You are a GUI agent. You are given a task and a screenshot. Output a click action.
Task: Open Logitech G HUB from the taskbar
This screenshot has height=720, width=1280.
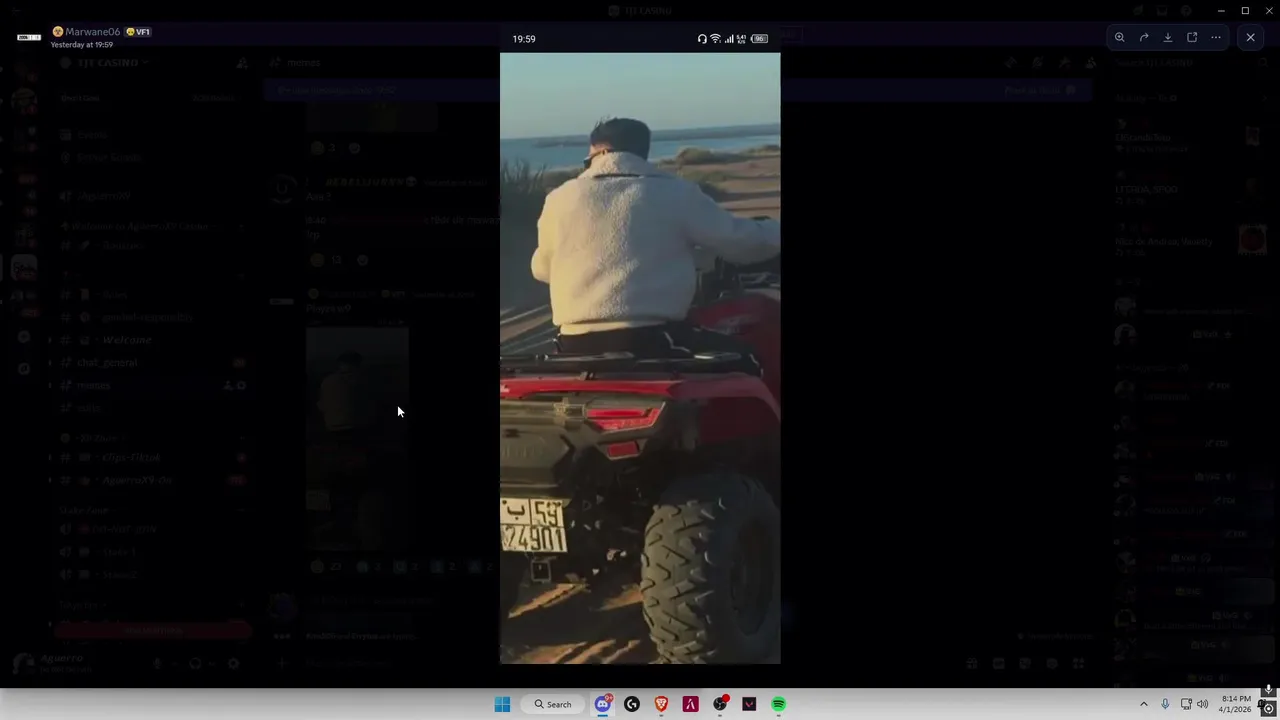pyautogui.click(x=632, y=704)
